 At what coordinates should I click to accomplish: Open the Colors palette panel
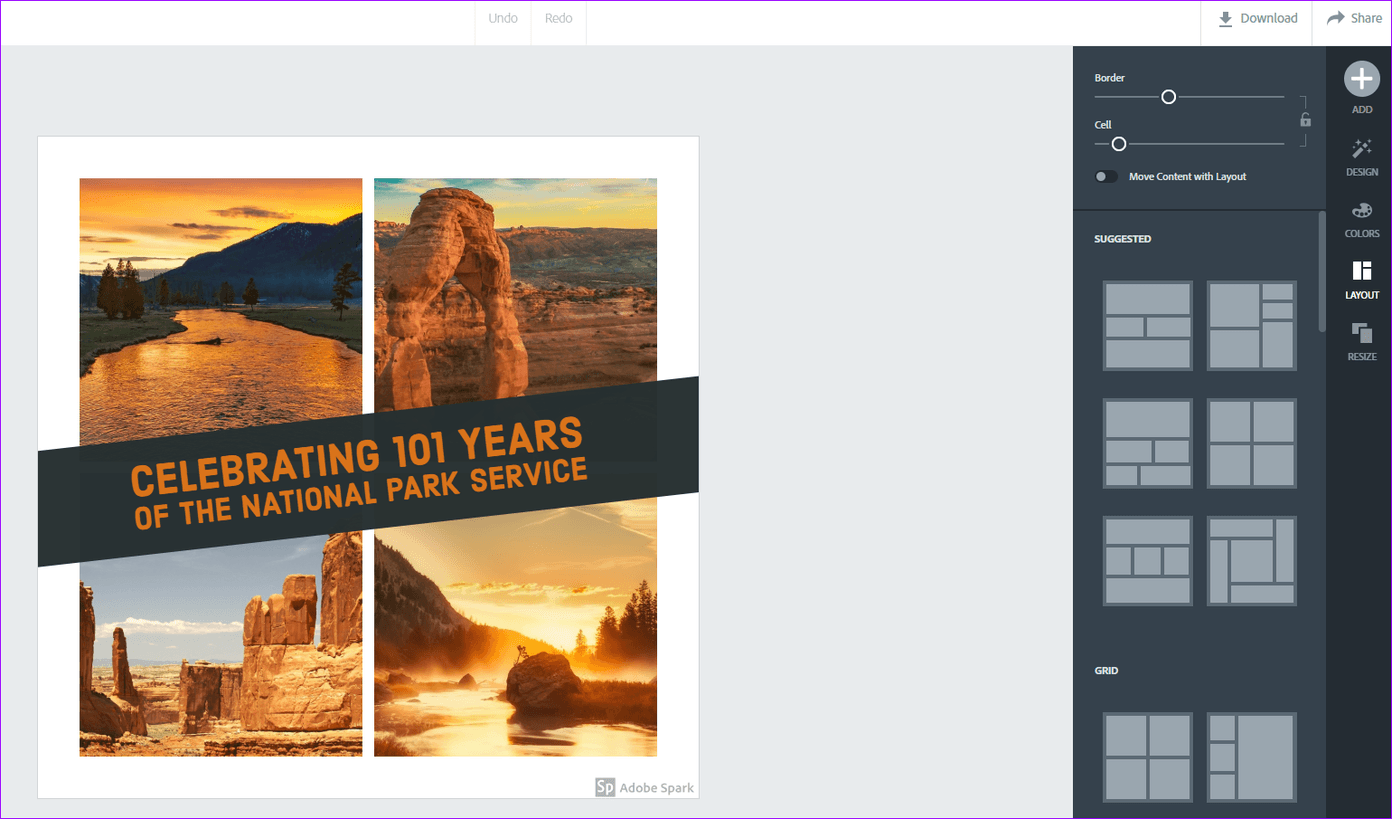coord(1361,211)
